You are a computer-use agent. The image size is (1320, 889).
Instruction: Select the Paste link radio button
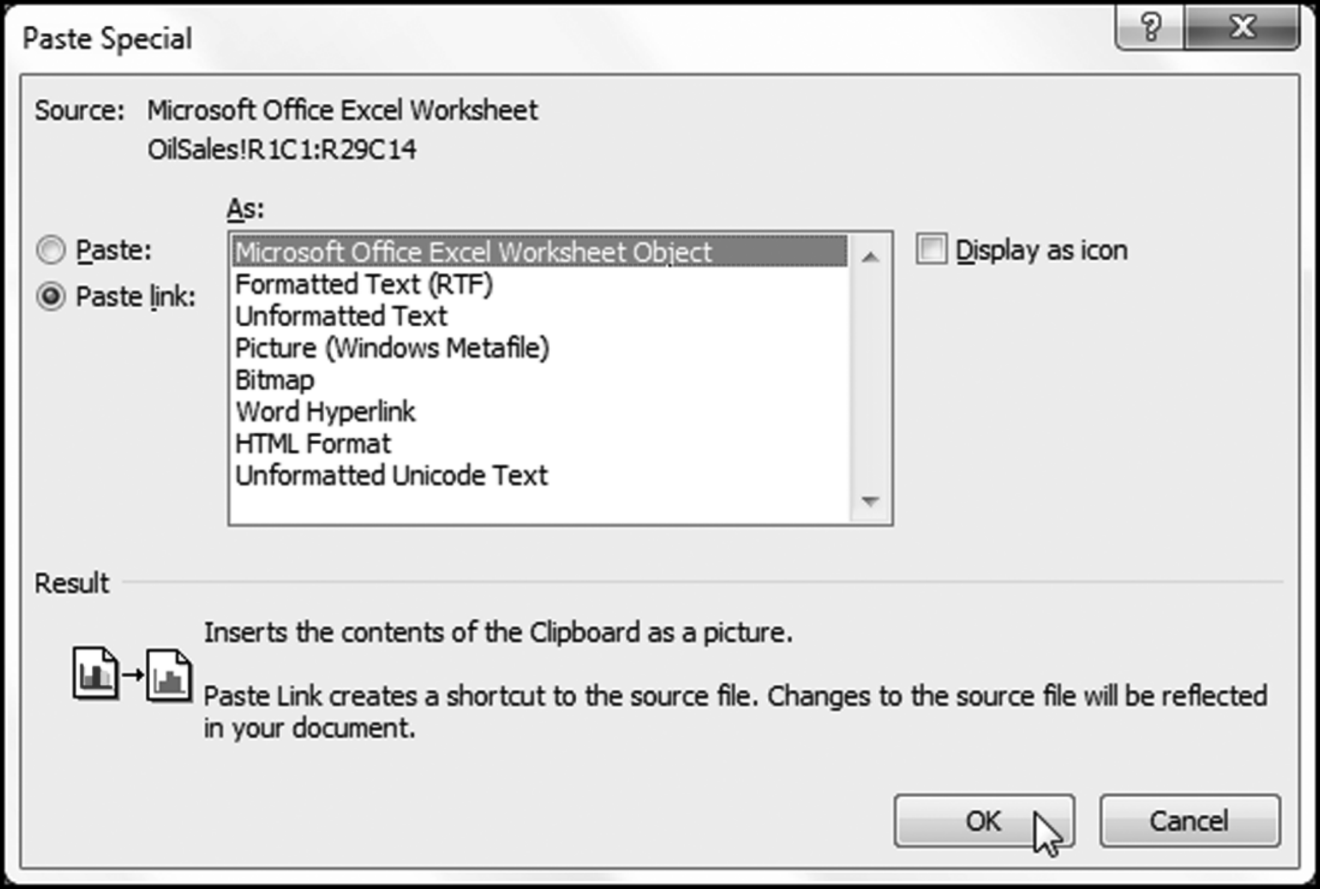(x=54, y=298)
